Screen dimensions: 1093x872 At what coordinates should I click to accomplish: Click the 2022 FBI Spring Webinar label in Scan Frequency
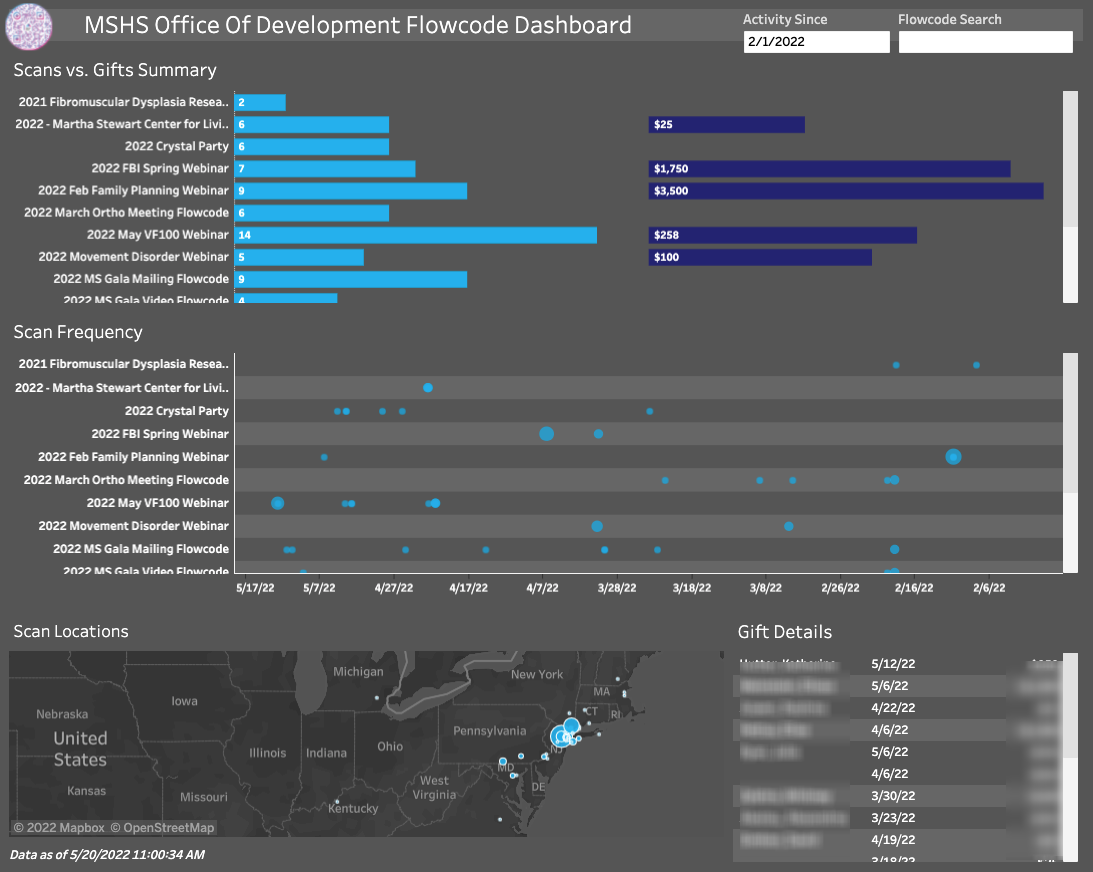160,434
